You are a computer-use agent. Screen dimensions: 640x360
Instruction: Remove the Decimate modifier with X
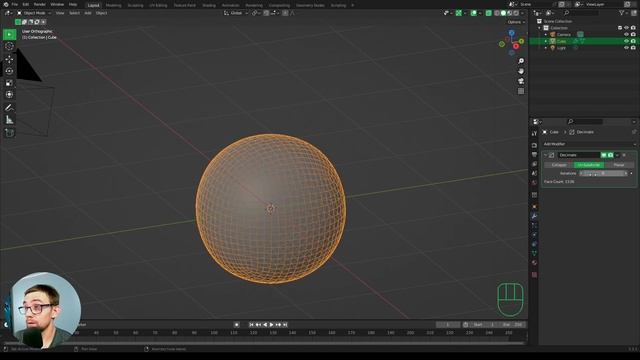click(624, 155)
